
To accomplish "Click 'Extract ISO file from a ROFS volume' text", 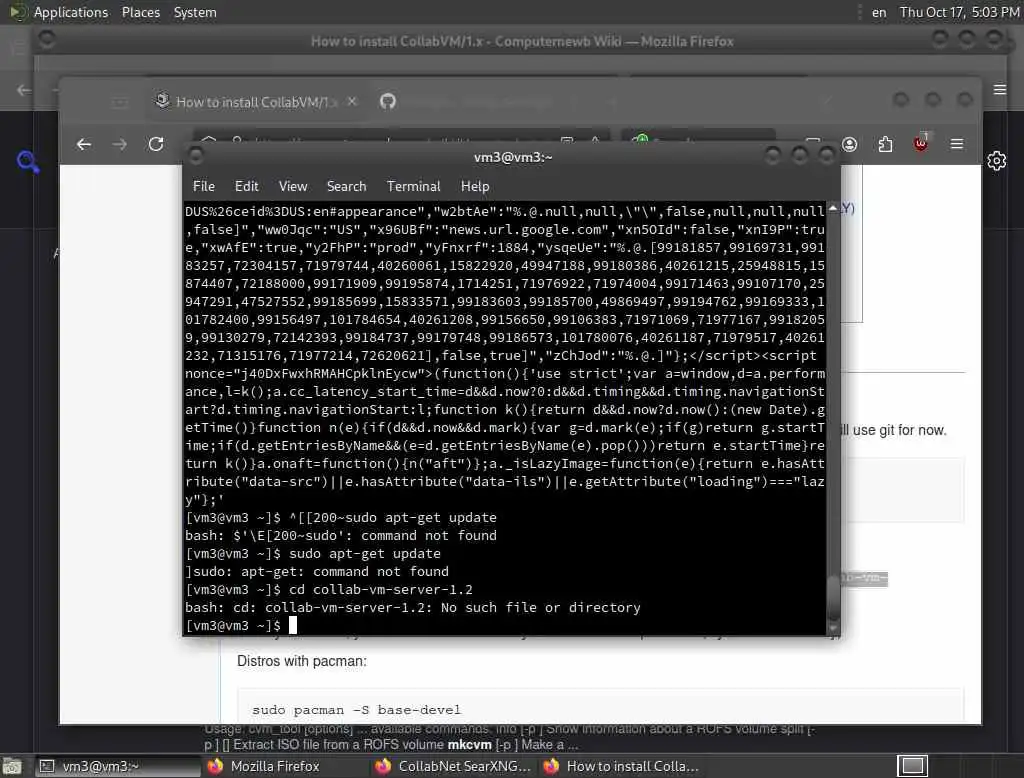I will pyautogui.click(x=338, y=745).
